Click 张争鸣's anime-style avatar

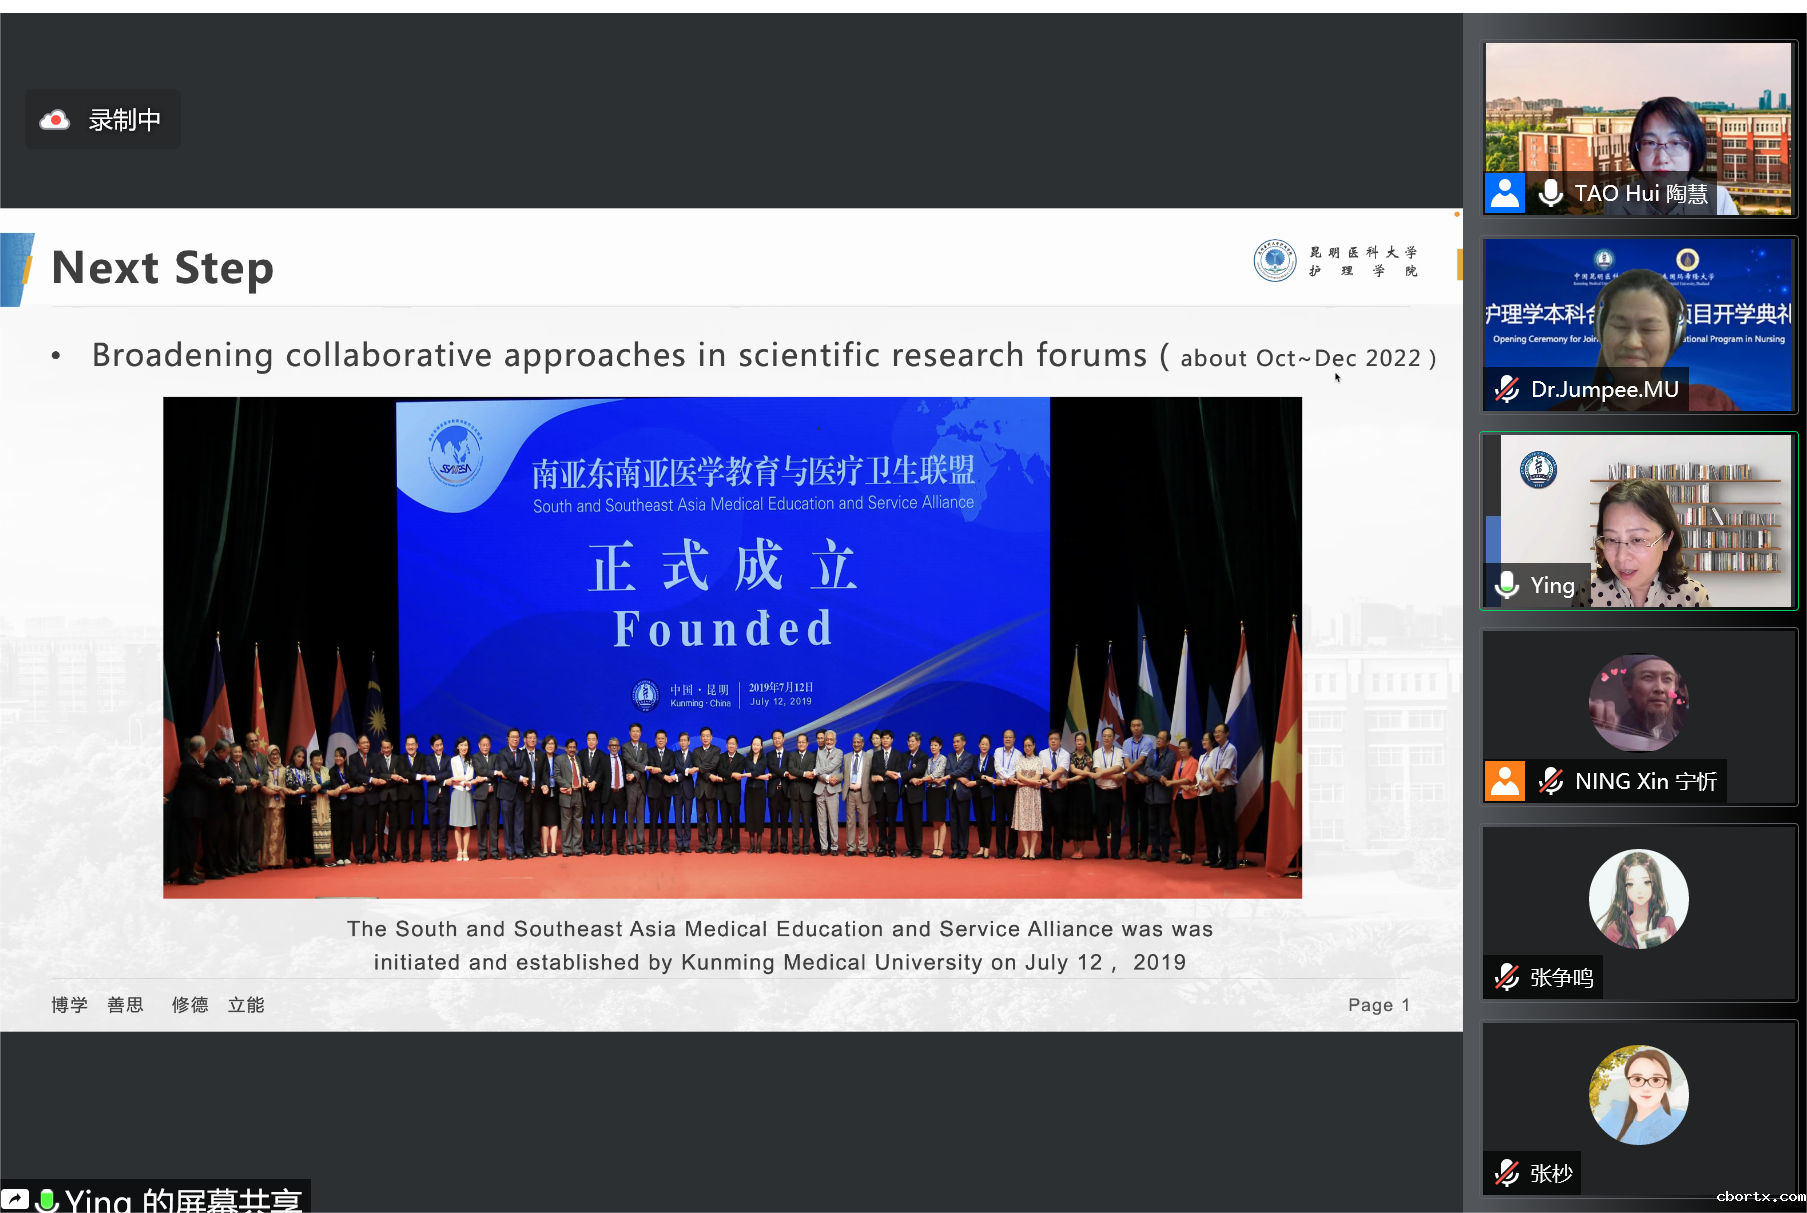1638,898
